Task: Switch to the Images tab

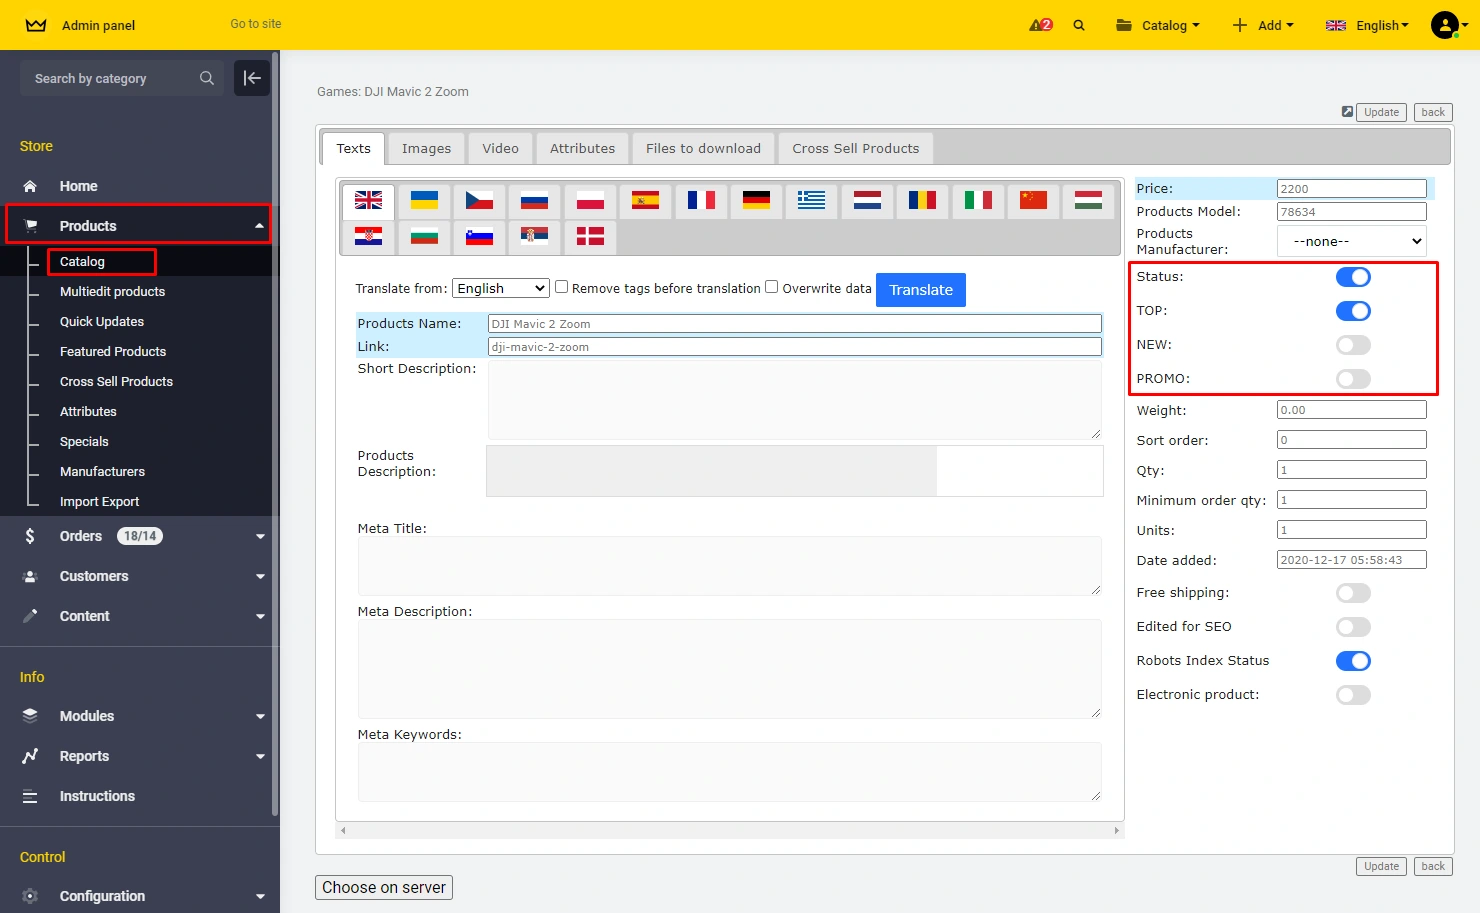Action: click(426, 148)
